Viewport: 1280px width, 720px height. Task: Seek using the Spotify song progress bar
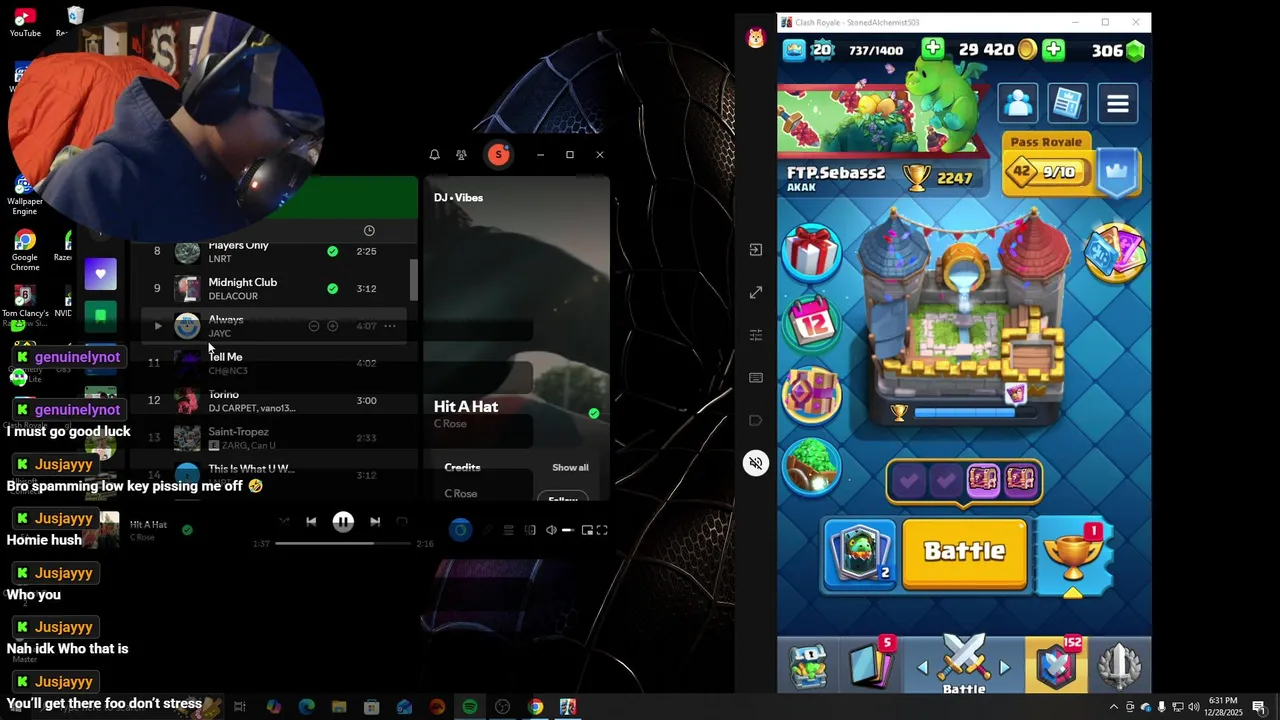[343, 543]
